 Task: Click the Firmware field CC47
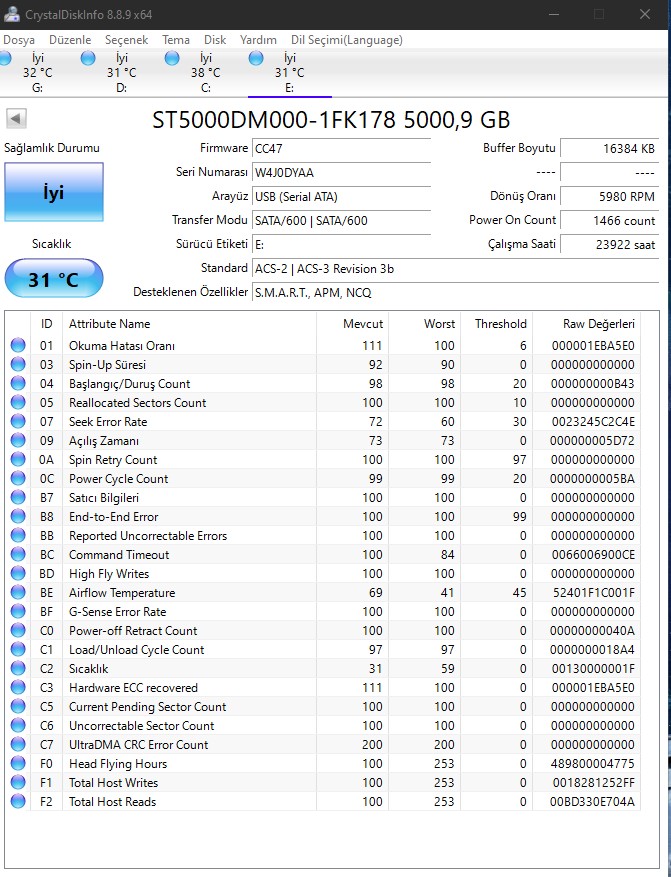(341, 149)
